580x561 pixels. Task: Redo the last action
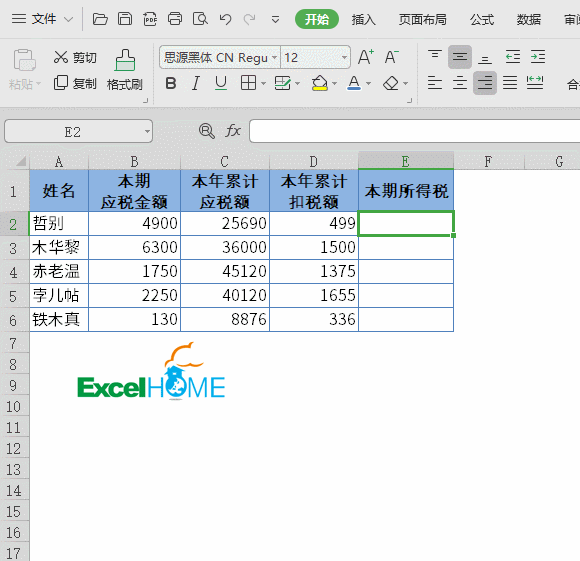tap(250, 19)
